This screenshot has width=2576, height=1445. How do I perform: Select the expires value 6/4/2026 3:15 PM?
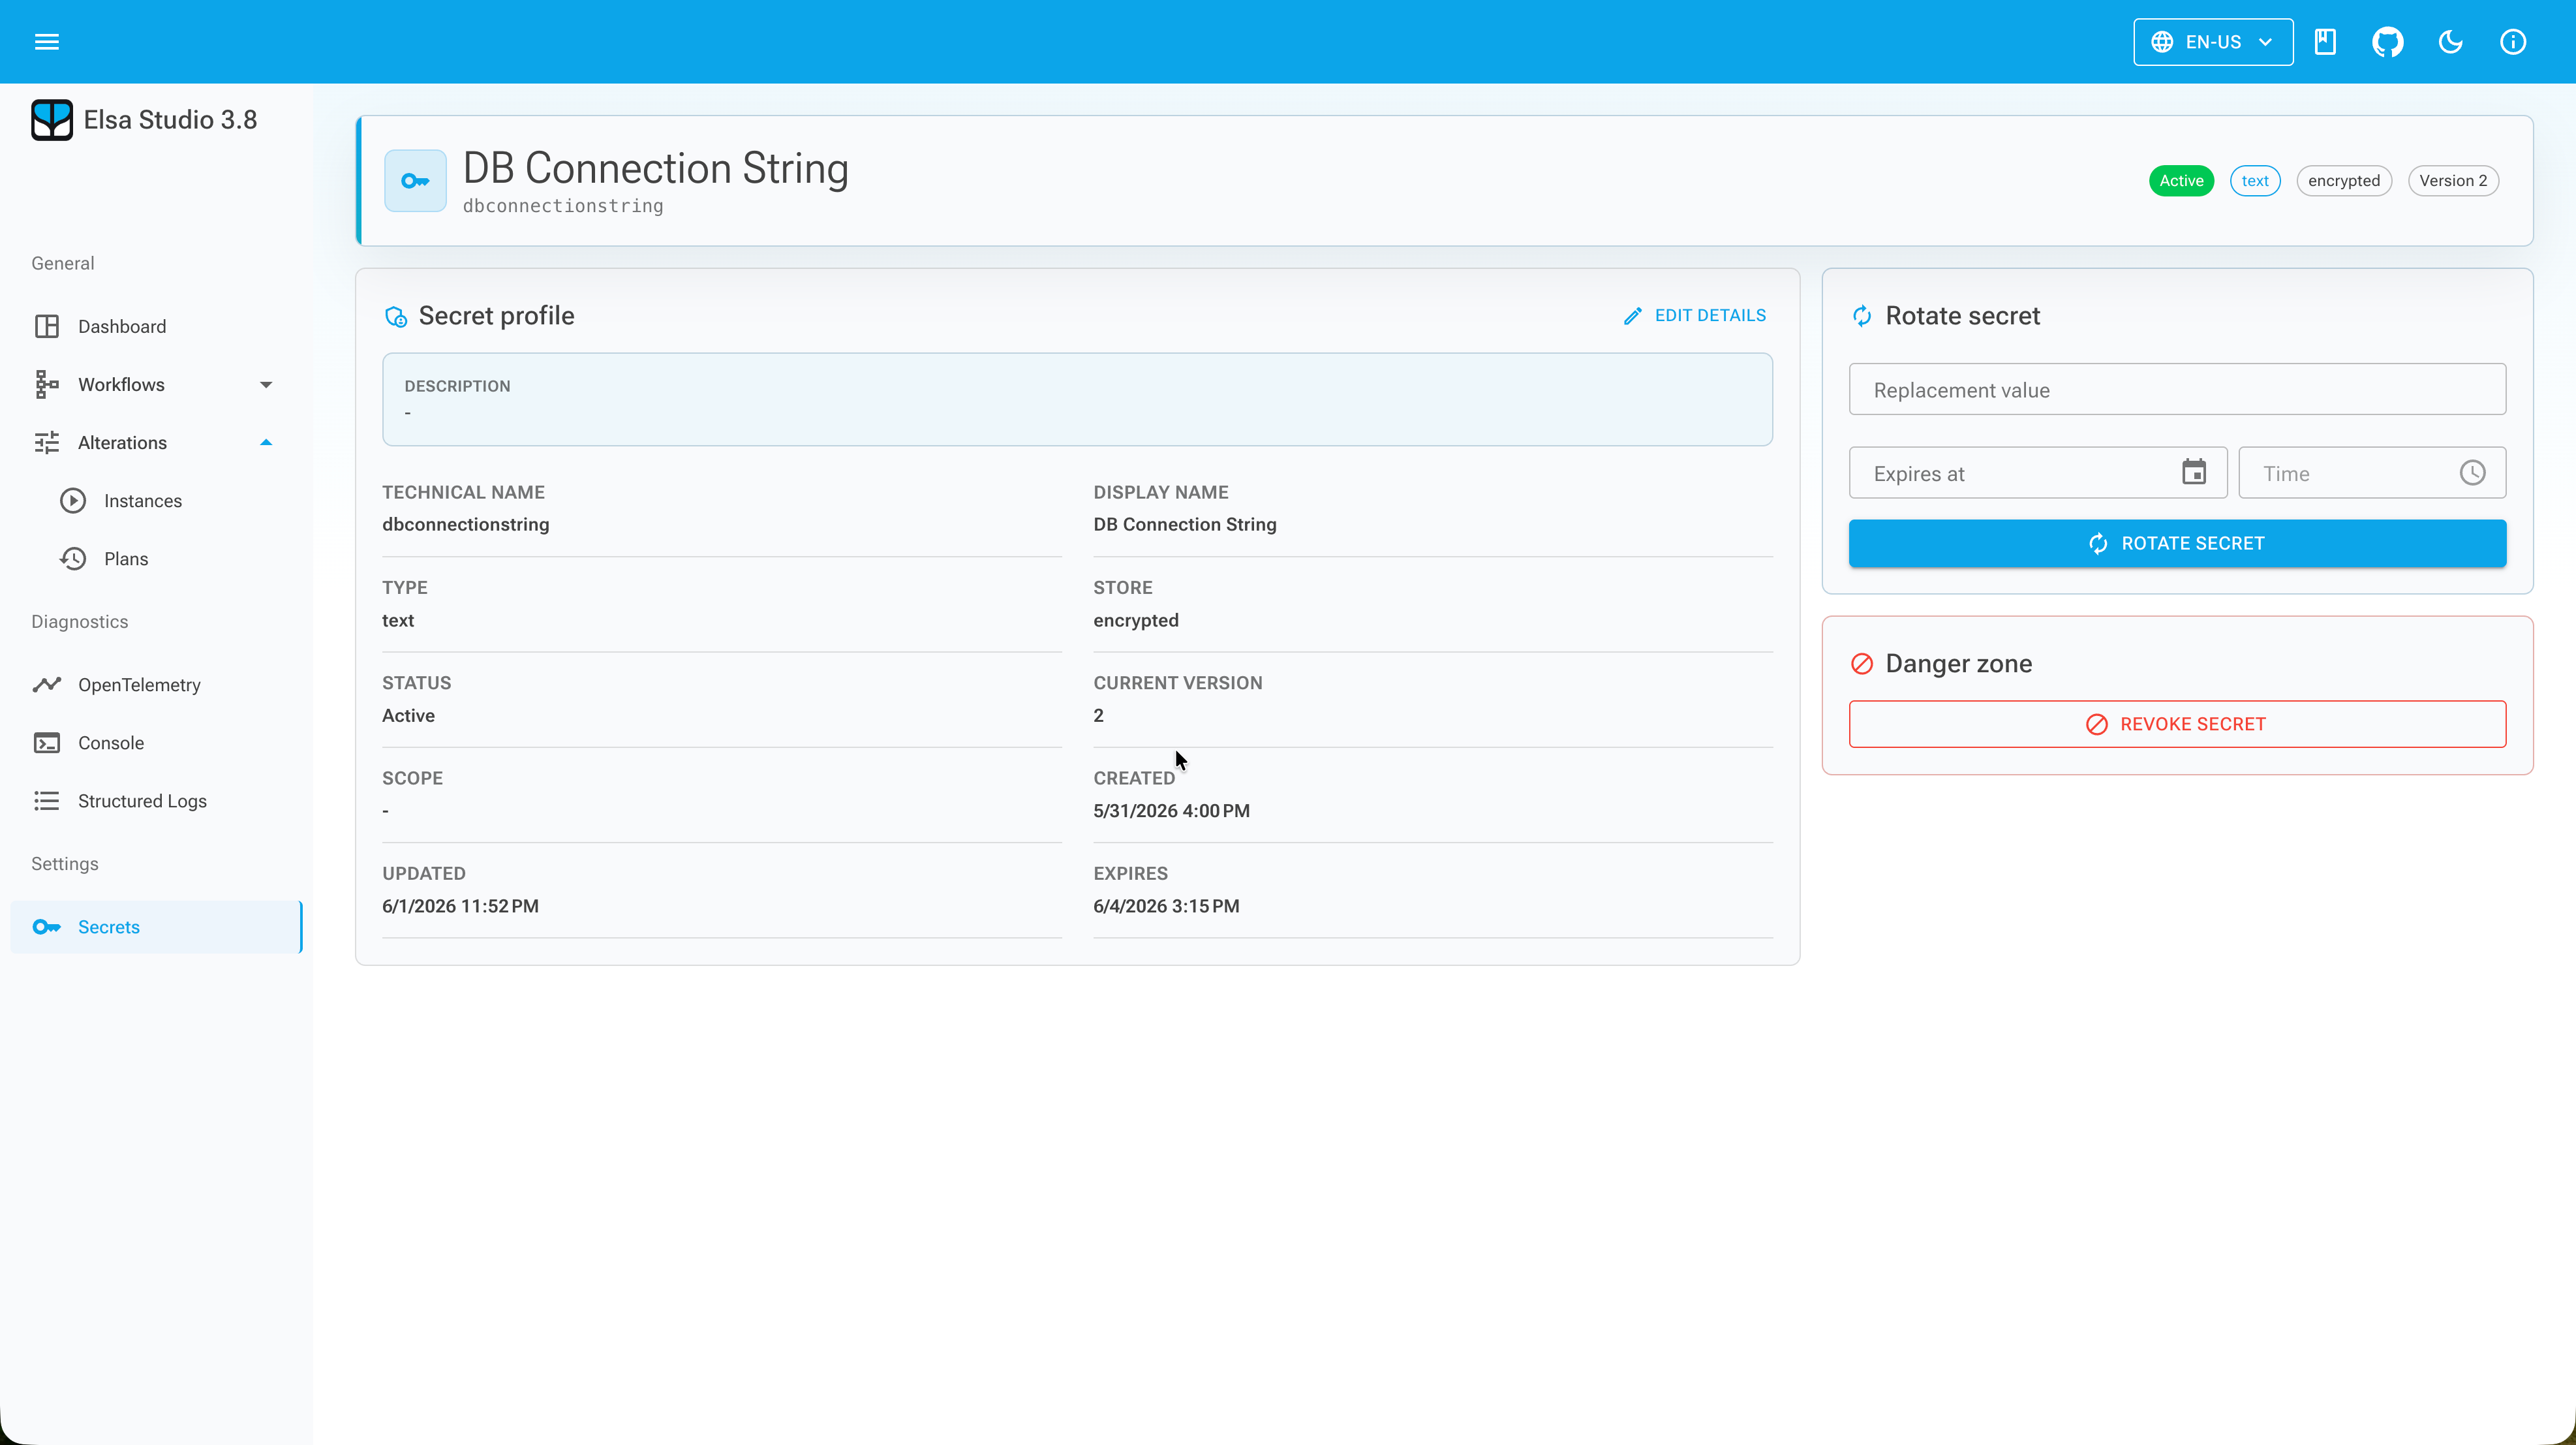click(1166, 906)
